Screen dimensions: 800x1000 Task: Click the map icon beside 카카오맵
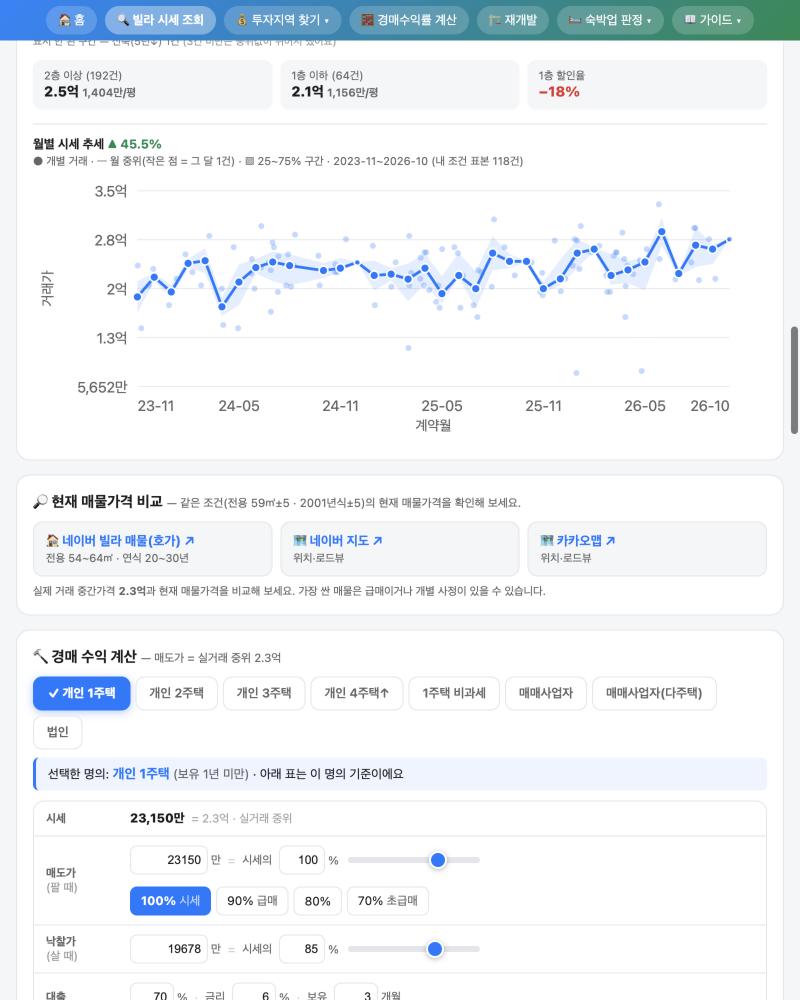547,540
